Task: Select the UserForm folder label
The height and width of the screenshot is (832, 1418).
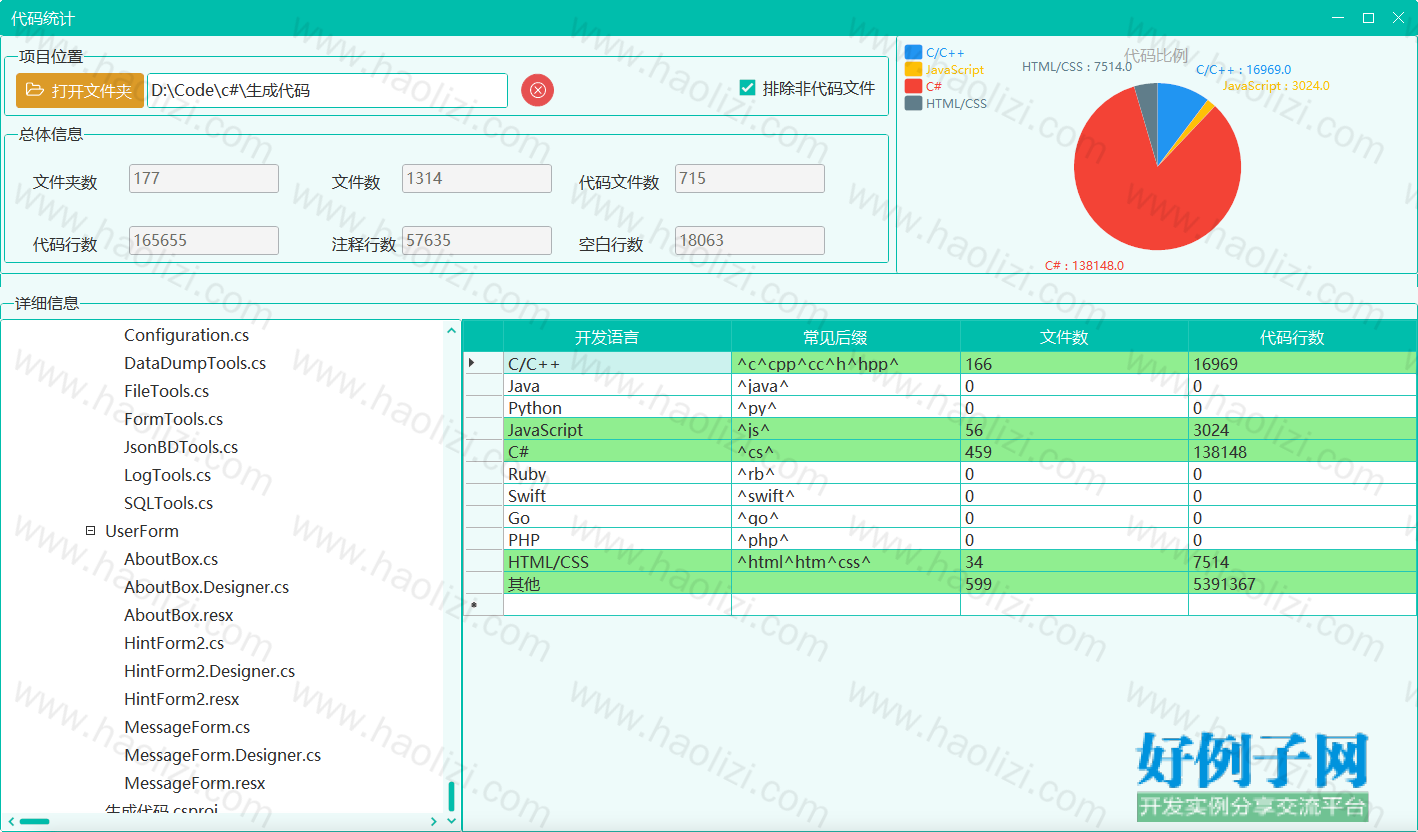Action: coord(142,531)
